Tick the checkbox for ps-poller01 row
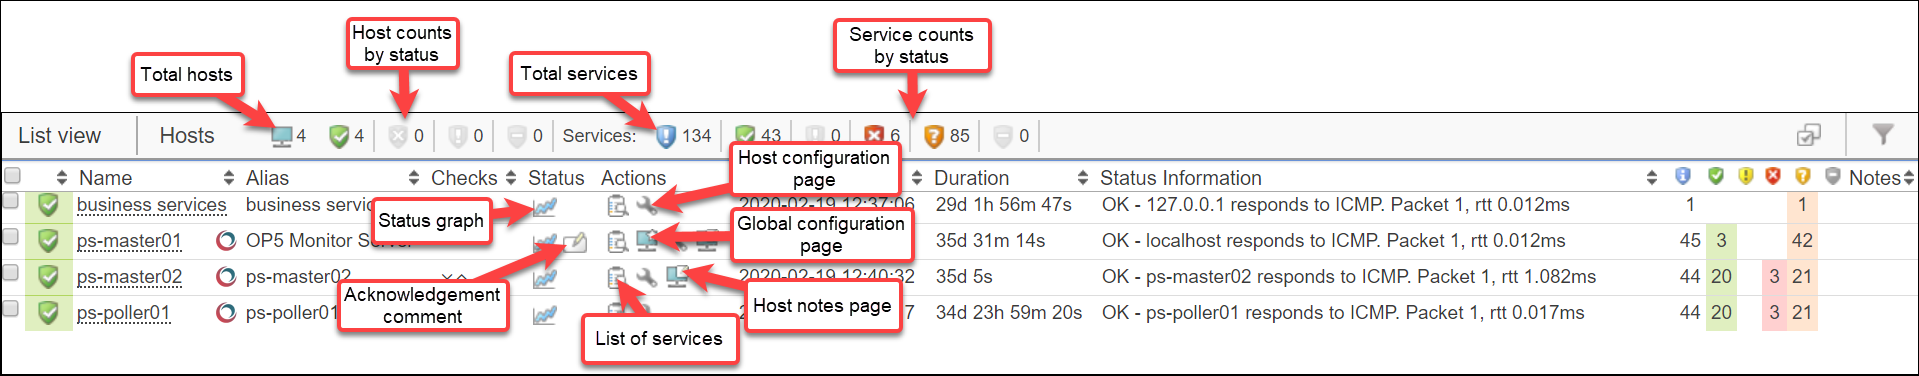 (11, 309)
